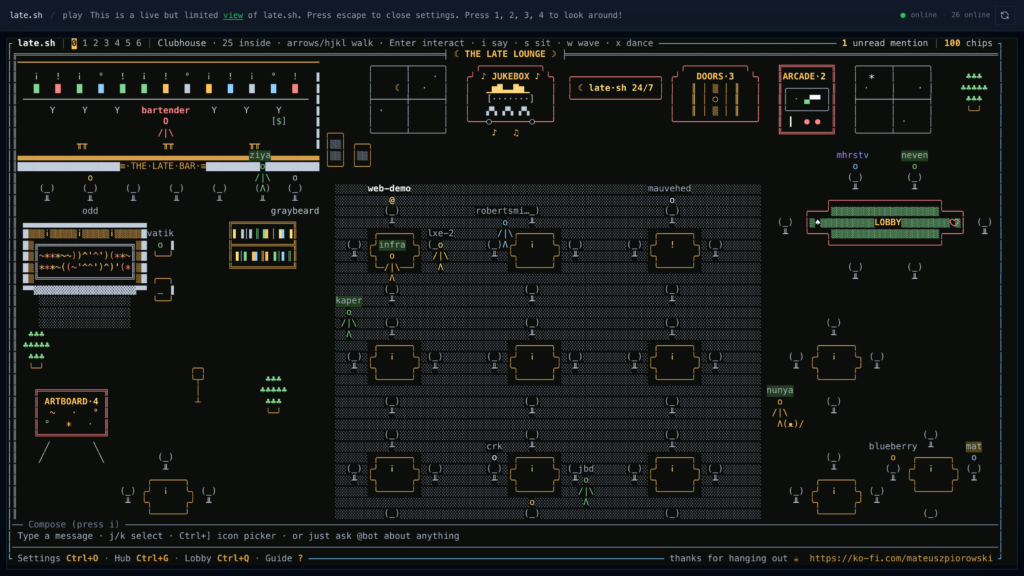Click the ARCADE·2 cabinet
The image size is (1024, 576).
pos(807,99)
